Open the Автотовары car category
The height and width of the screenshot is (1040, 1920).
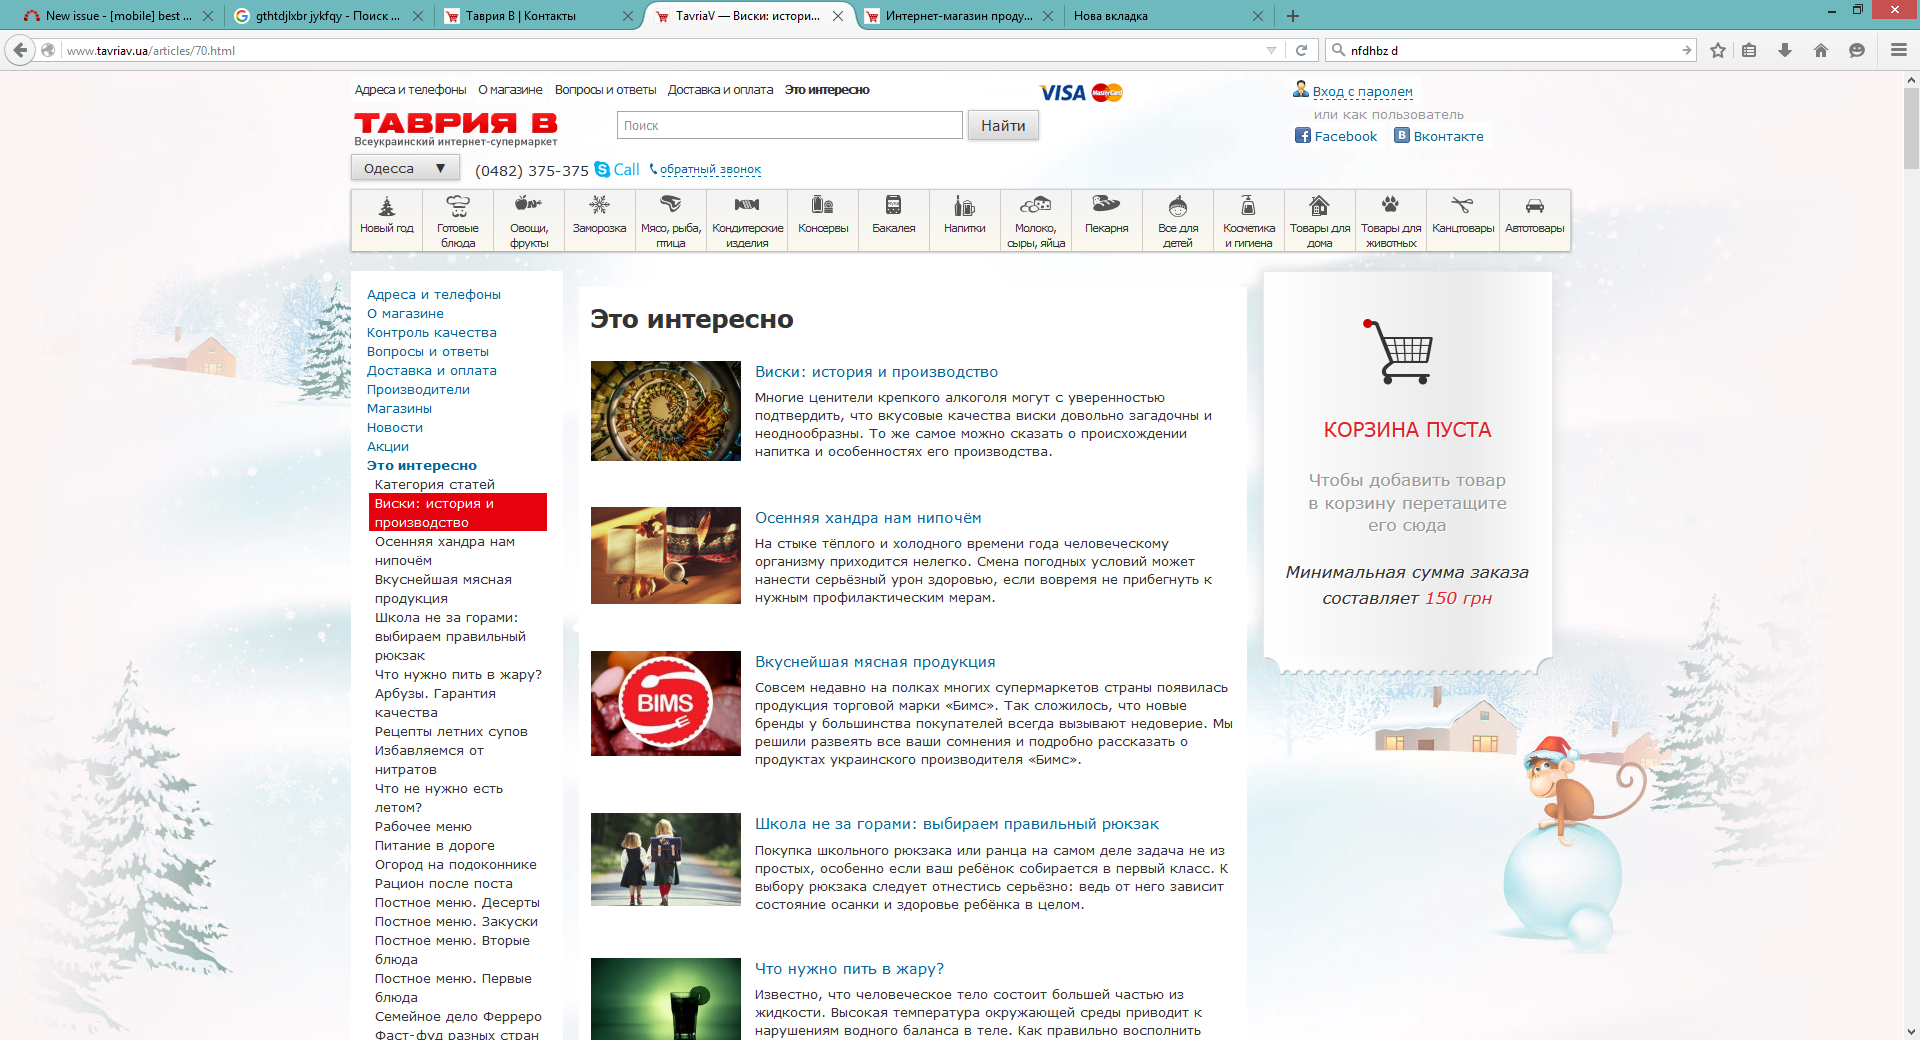[1534, 206]
